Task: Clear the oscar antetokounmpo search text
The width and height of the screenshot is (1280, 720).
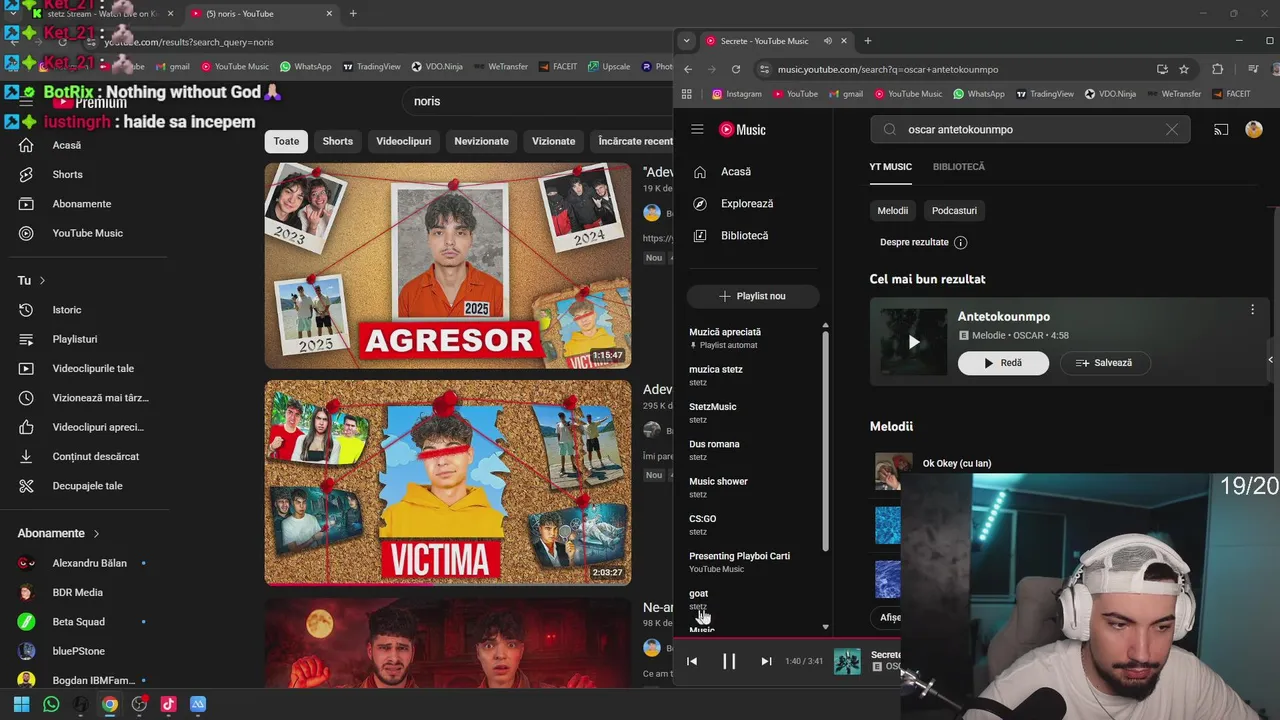Action: pyautogui.click(x=1171, y=129)
